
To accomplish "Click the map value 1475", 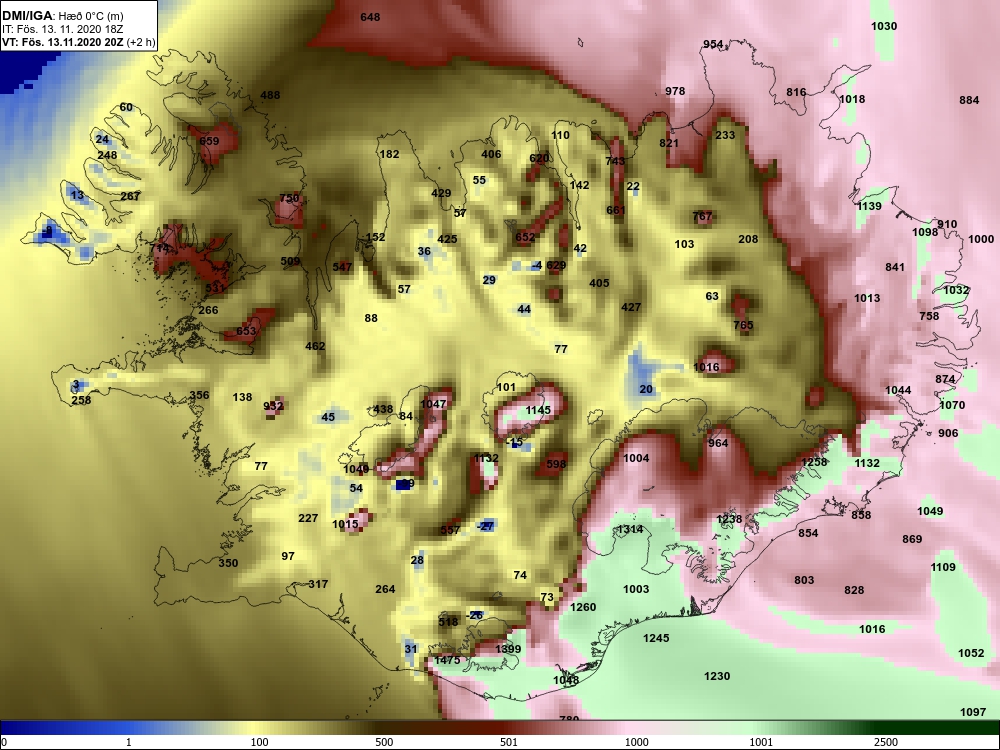I will [x=447, y=661].
